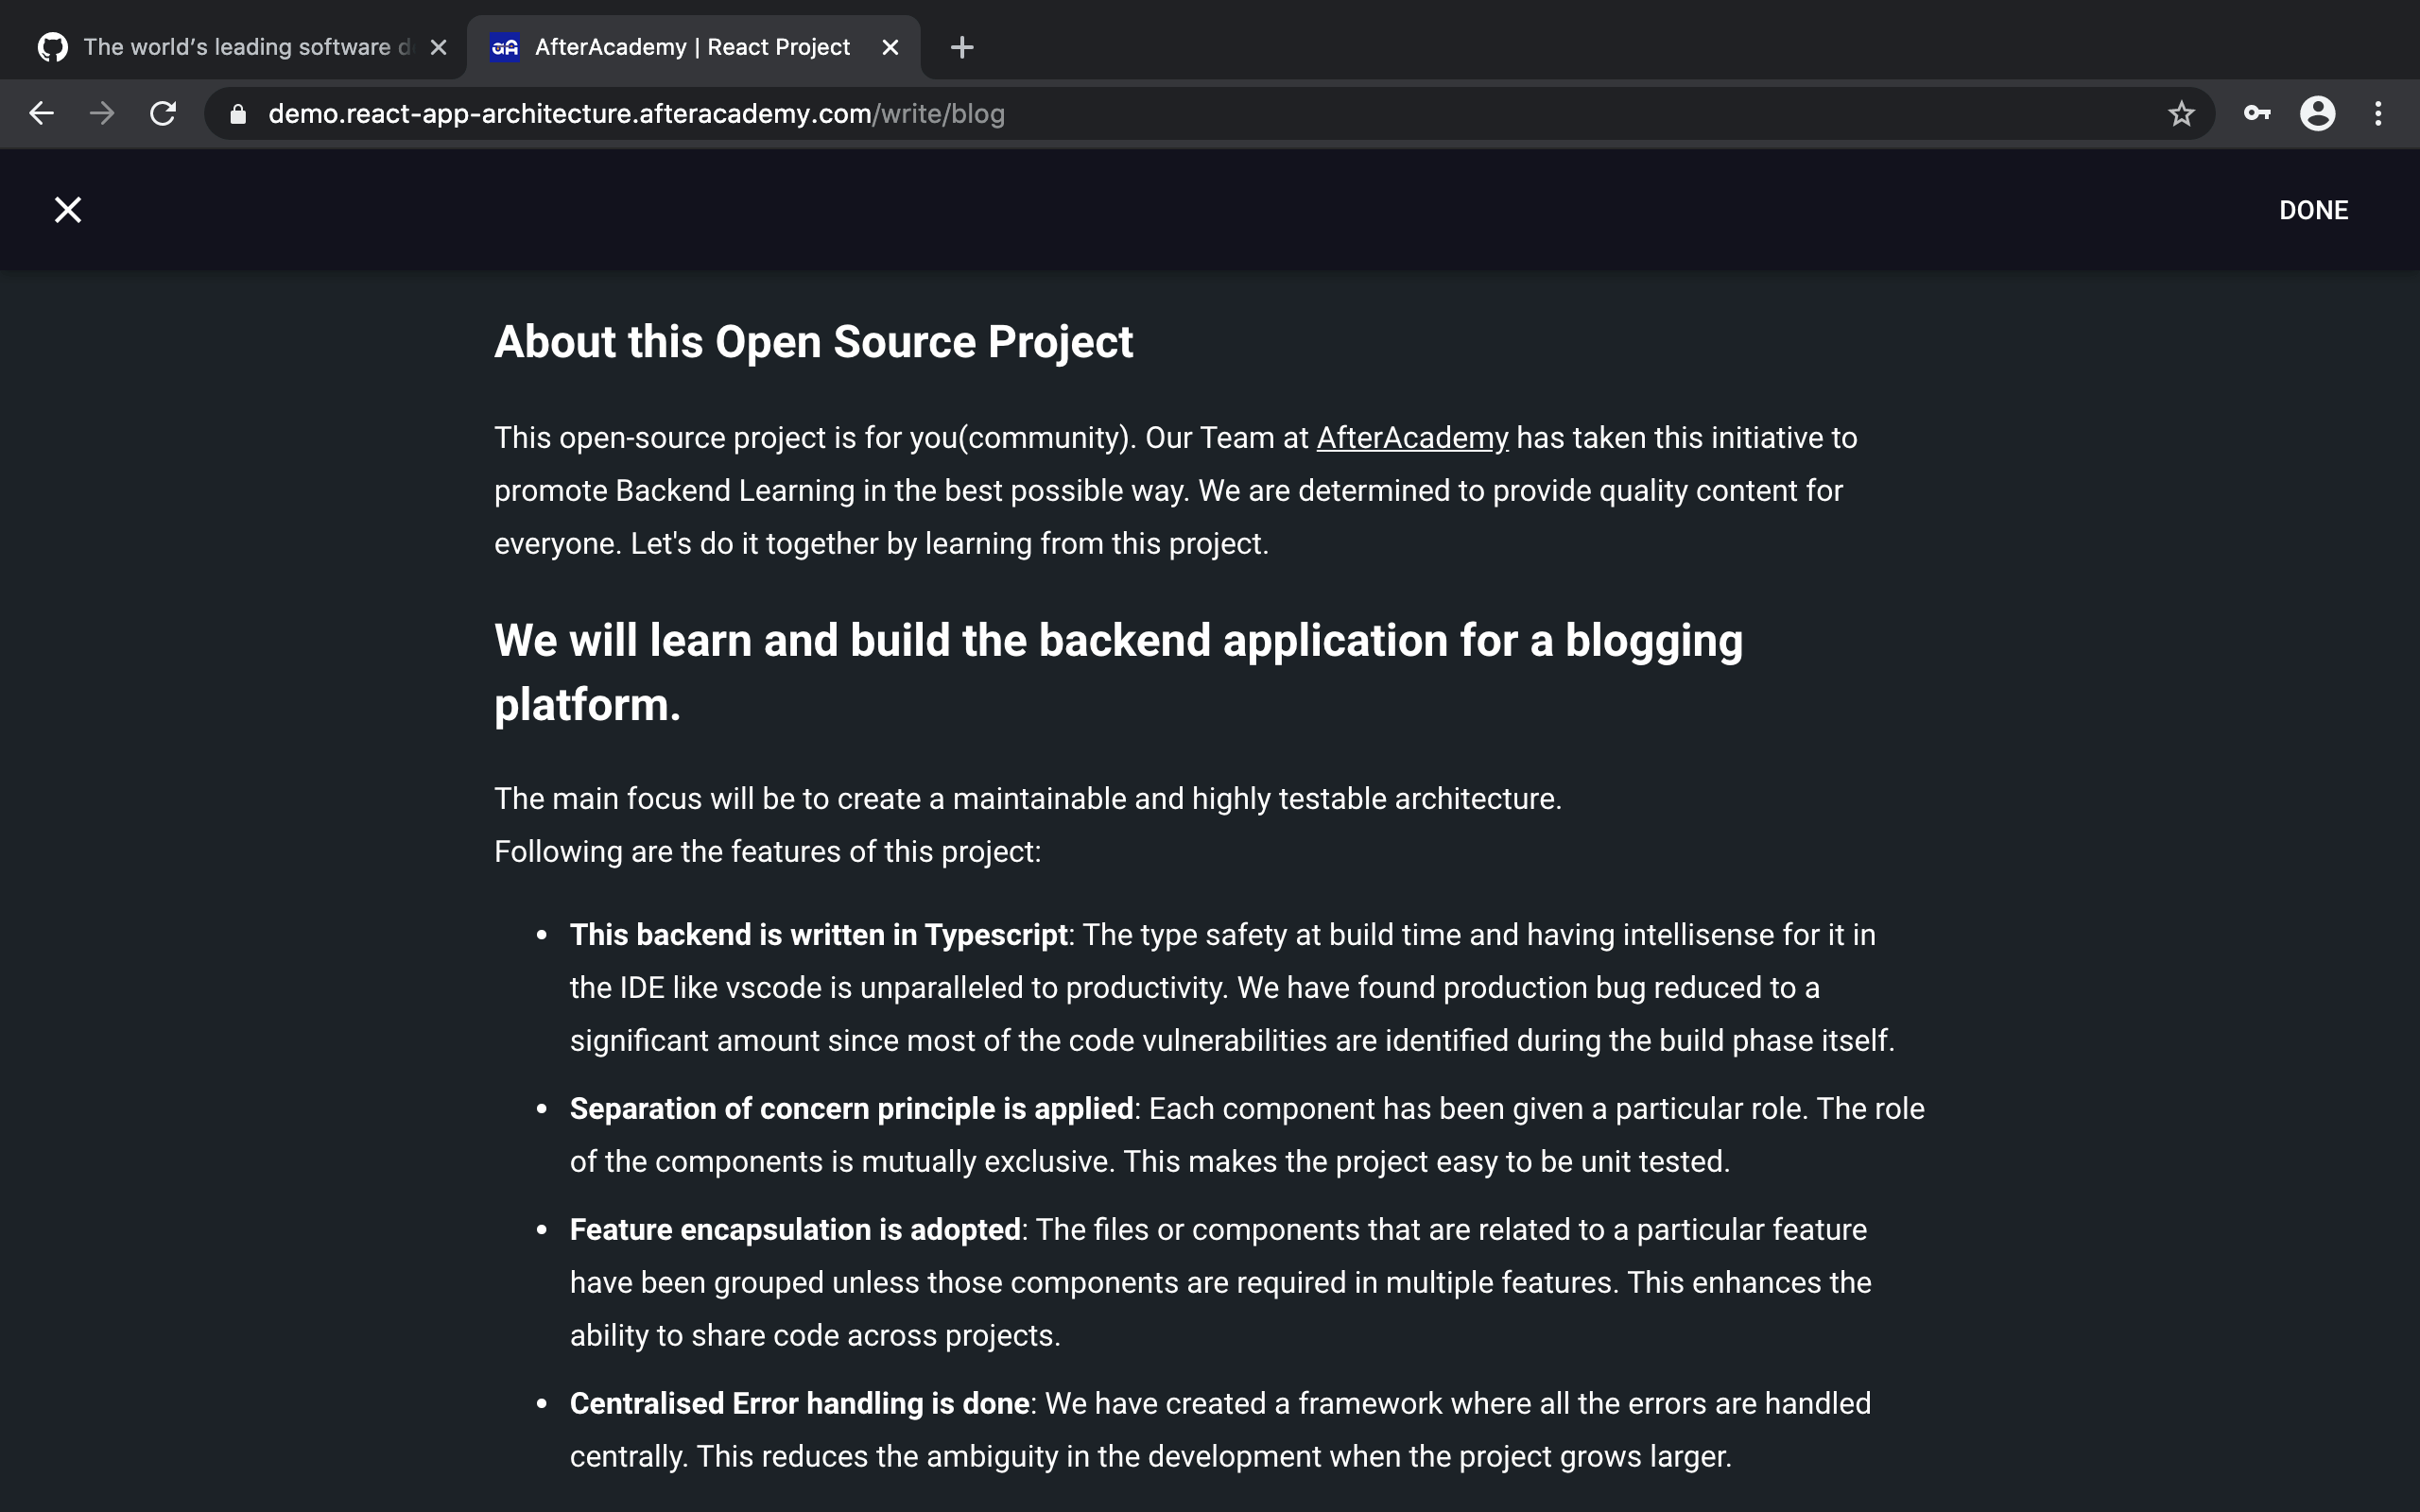Click the browser forward navigation arrow
2420x1512 pixels.
[x=99, y=113]
